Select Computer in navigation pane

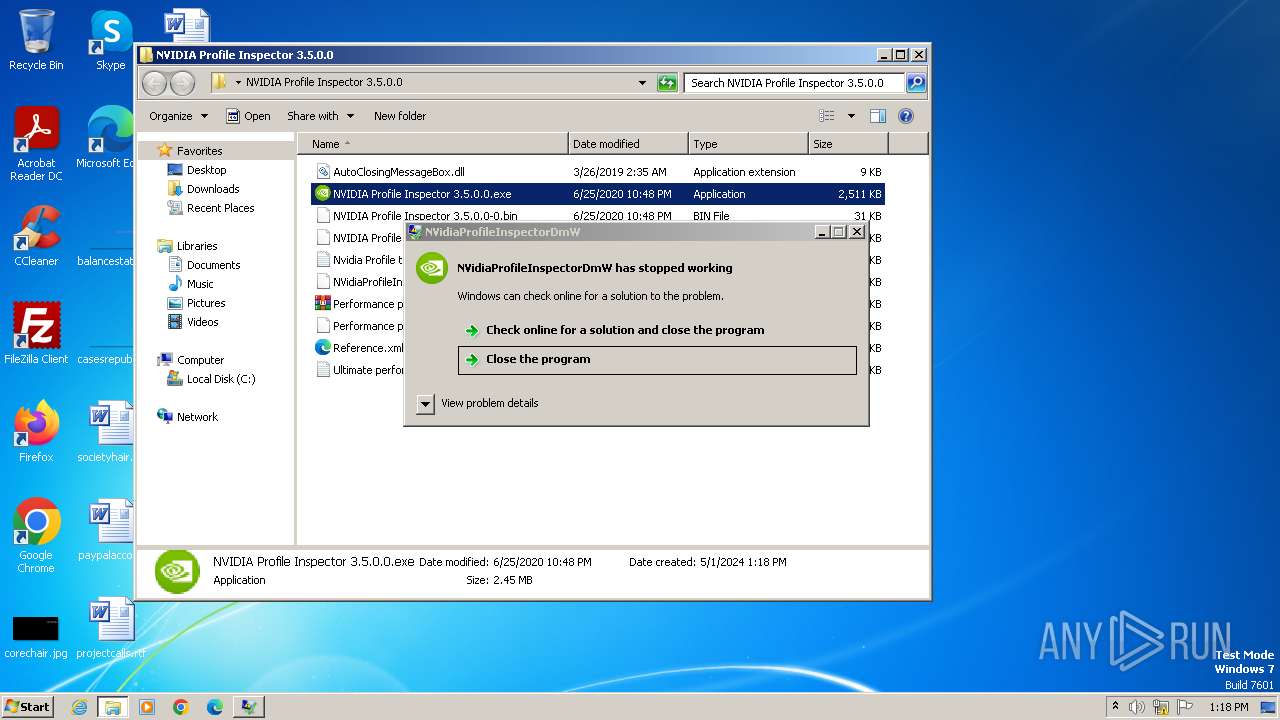point(200,360)
